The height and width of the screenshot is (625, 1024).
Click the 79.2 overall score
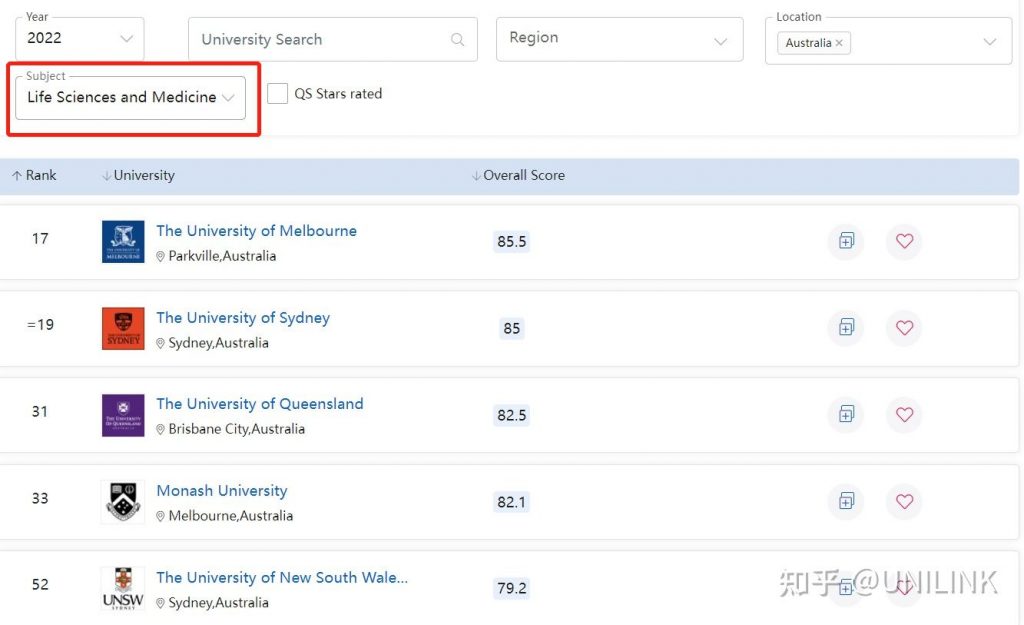(511, 588)
